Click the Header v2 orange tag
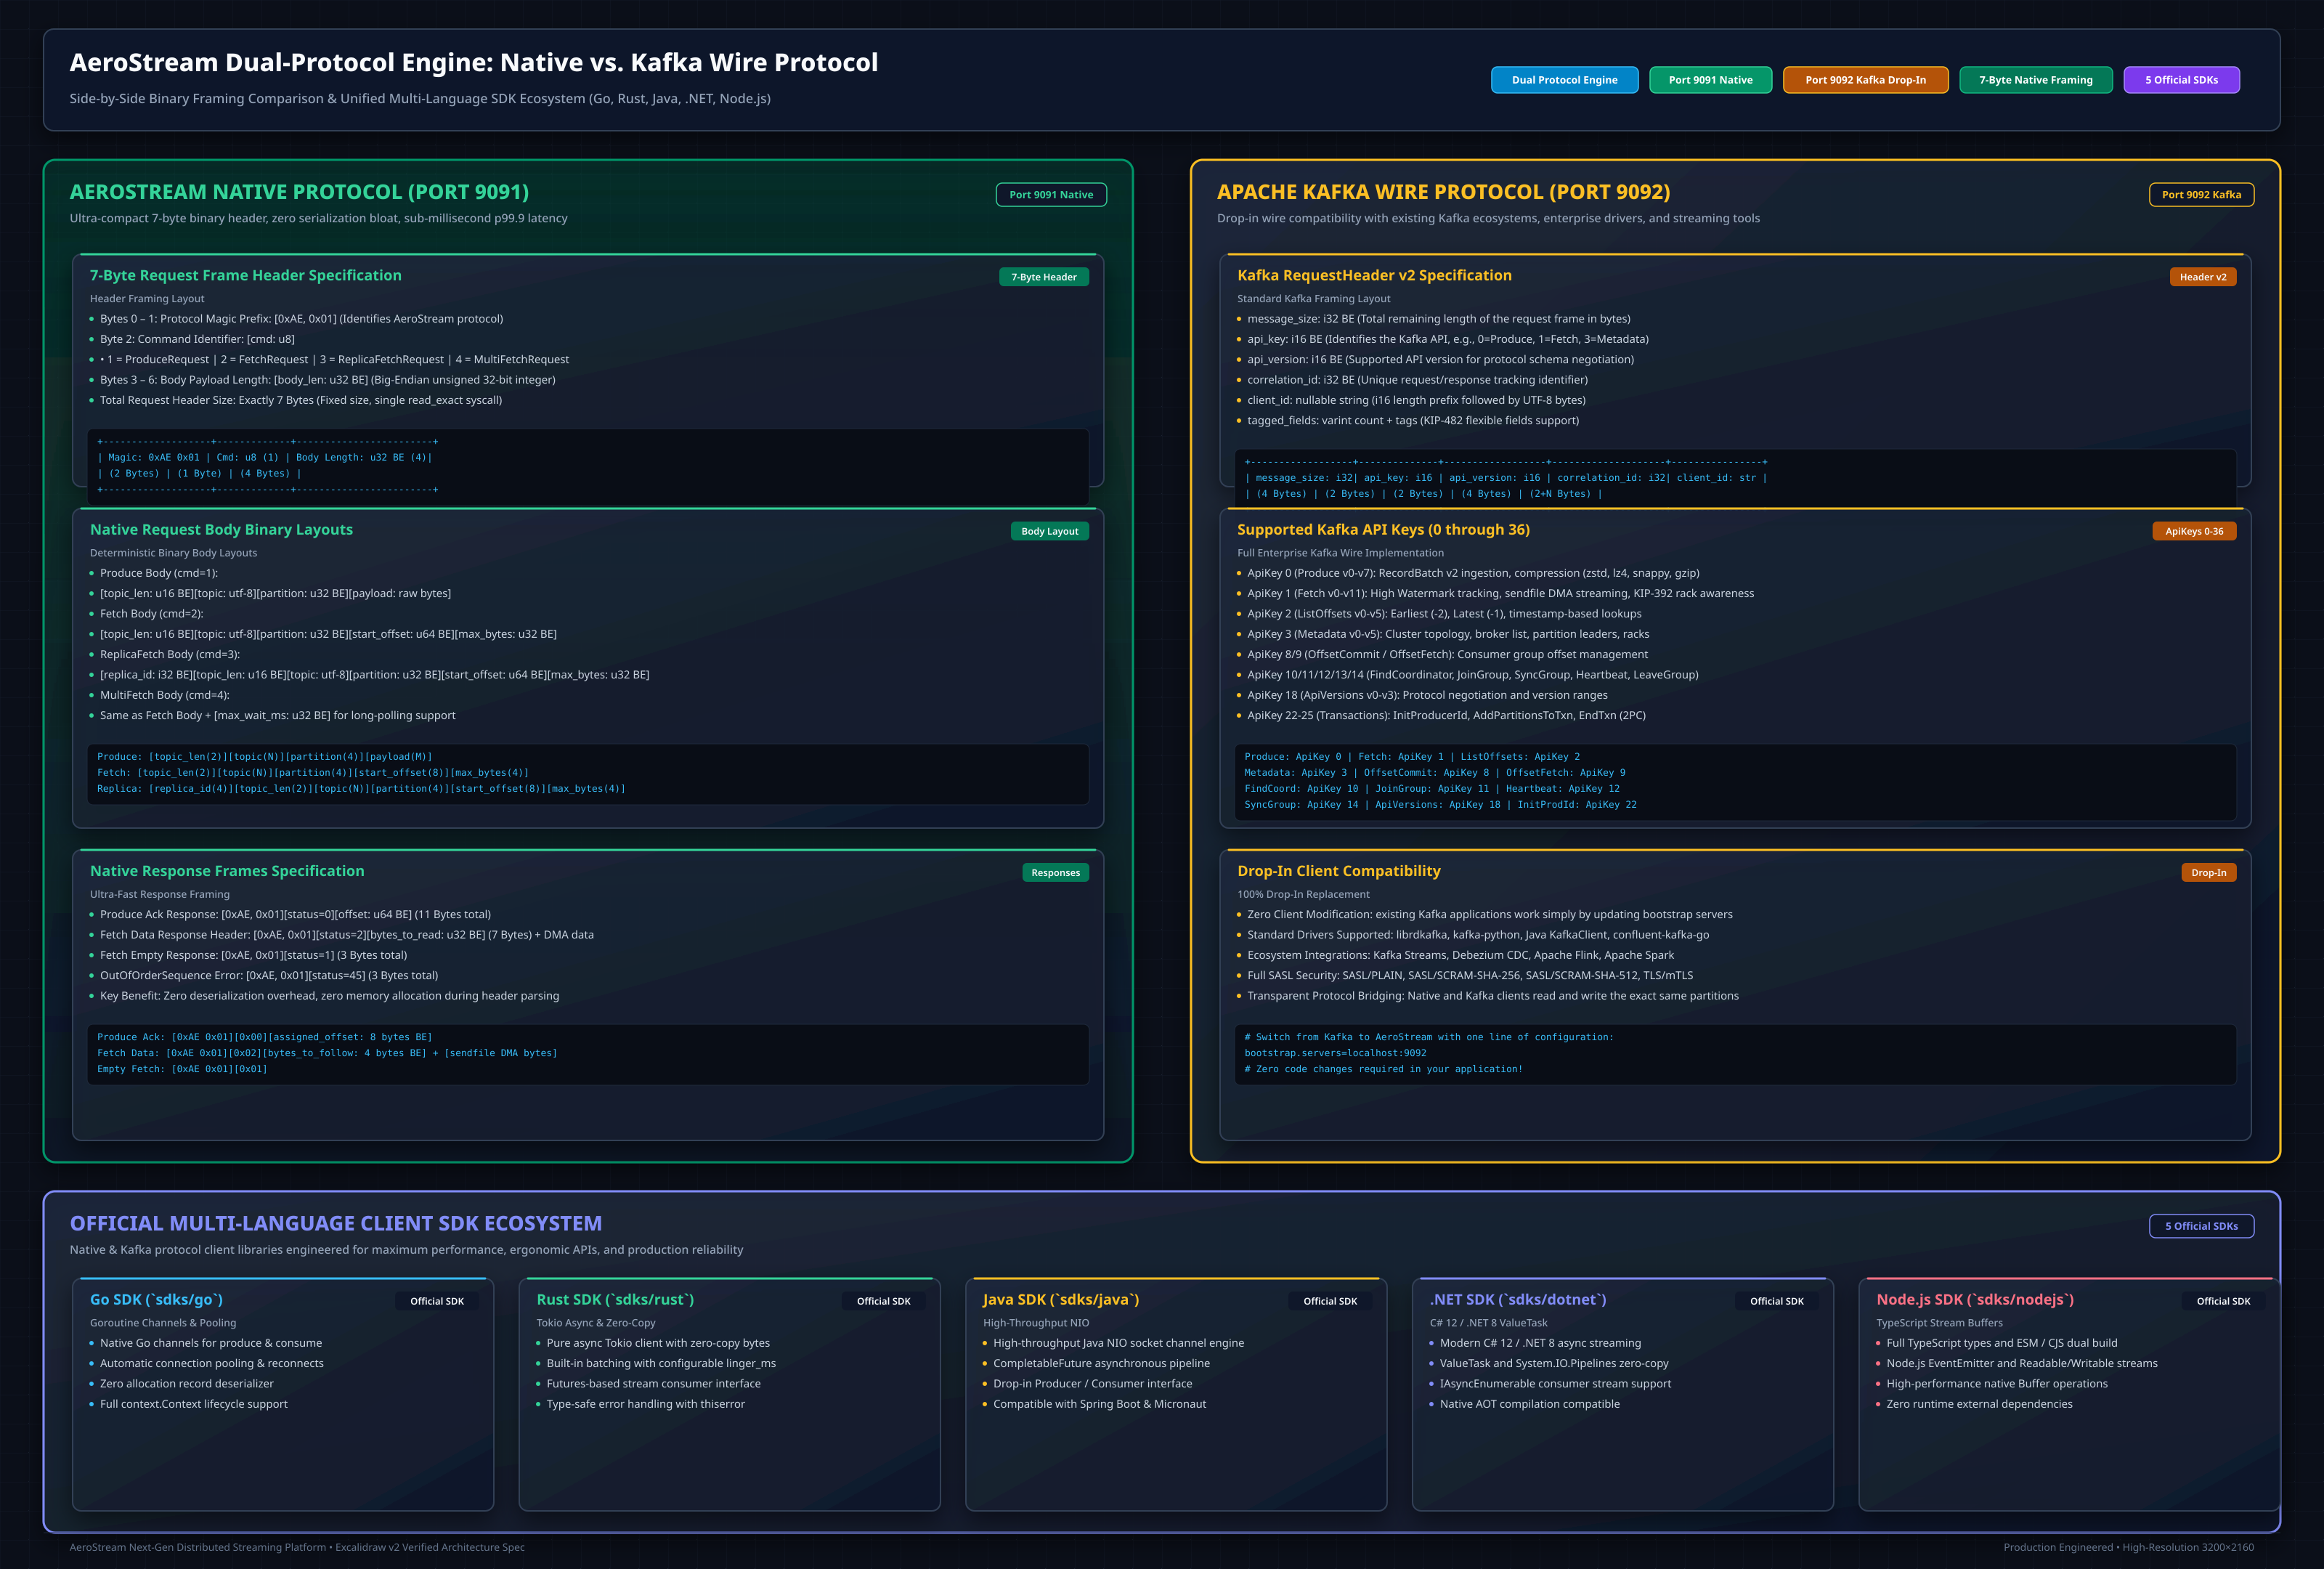2324x1569 pixels. (2202, 277)
